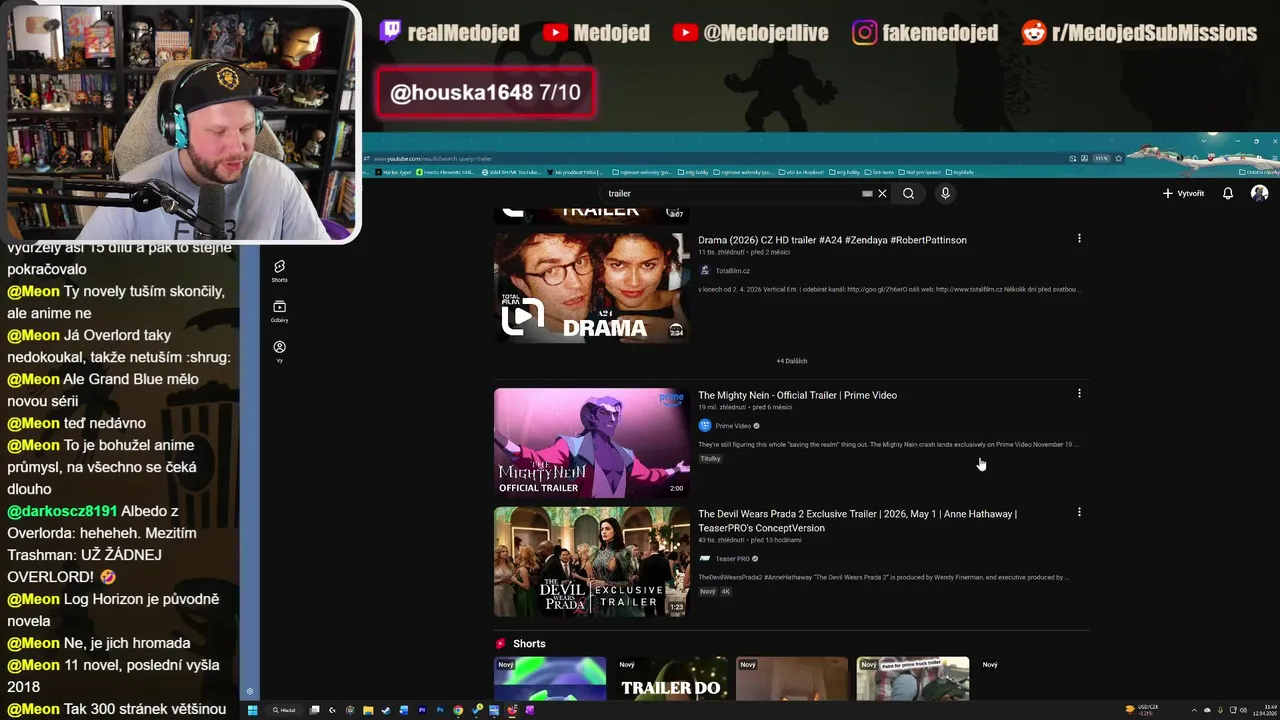Click the @houska1648 7/10 banner

pos(485,93)
